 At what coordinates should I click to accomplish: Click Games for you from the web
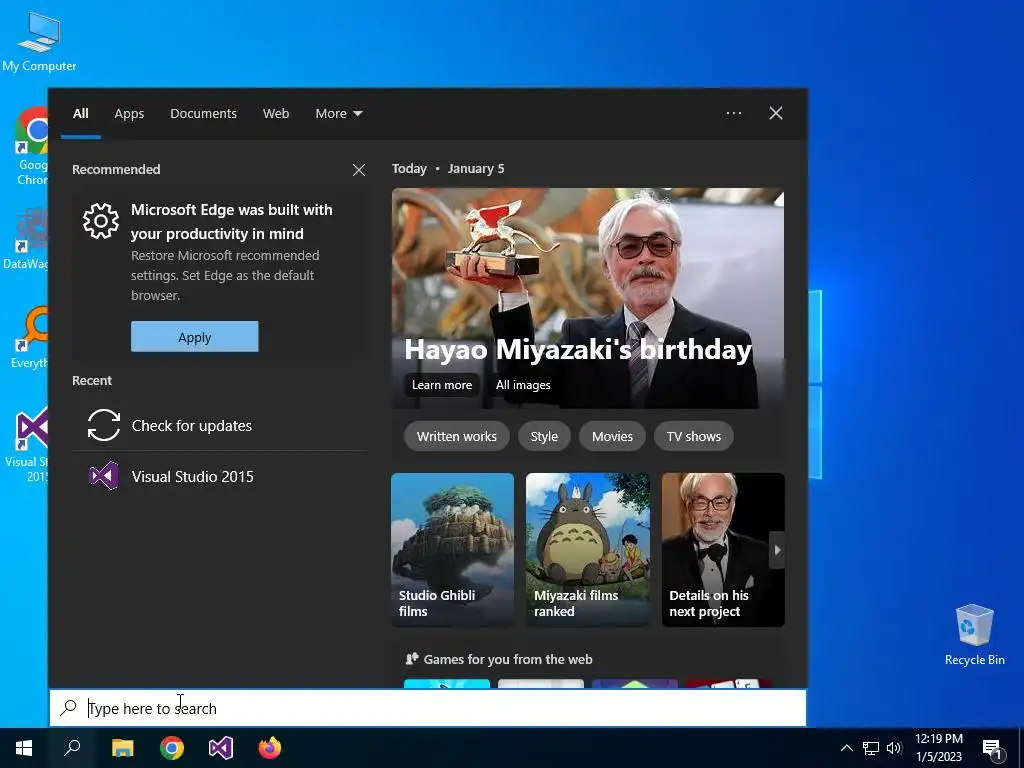(508, 659)
